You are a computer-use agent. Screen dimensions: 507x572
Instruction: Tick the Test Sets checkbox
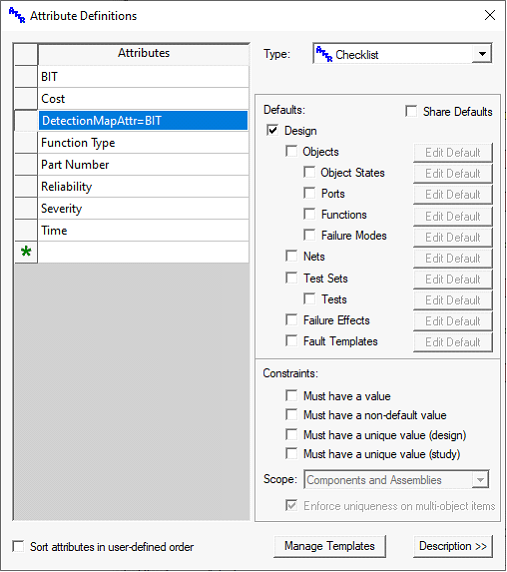pos(291,278)
